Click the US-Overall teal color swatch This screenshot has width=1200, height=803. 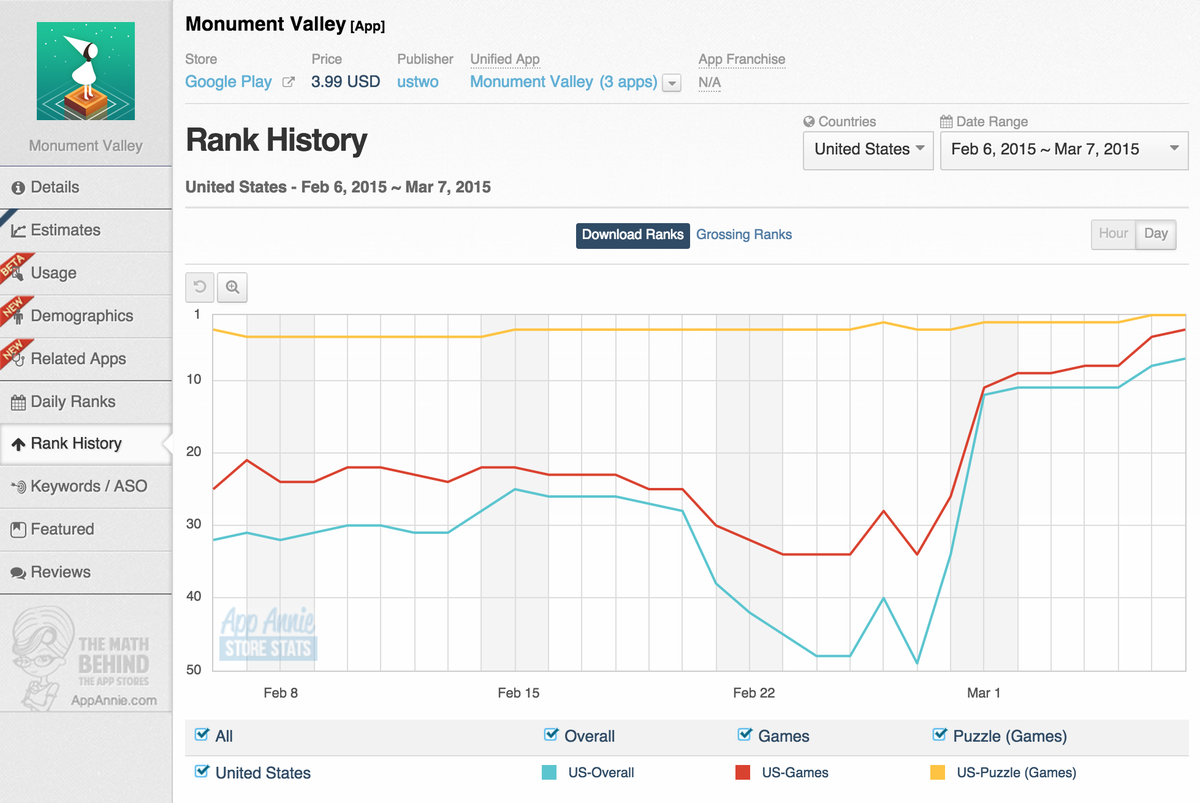[x=549, y=772]
